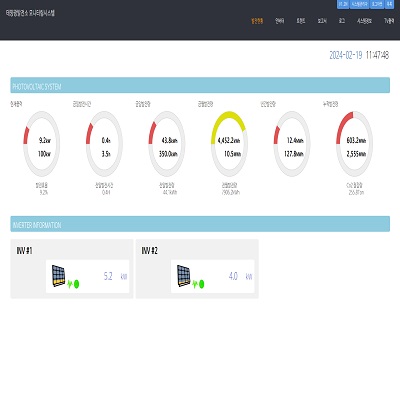Click the INVERTER INFORMATION section header
The height and width of the screenshot is (400, 400).
click(x=200, y=224)
